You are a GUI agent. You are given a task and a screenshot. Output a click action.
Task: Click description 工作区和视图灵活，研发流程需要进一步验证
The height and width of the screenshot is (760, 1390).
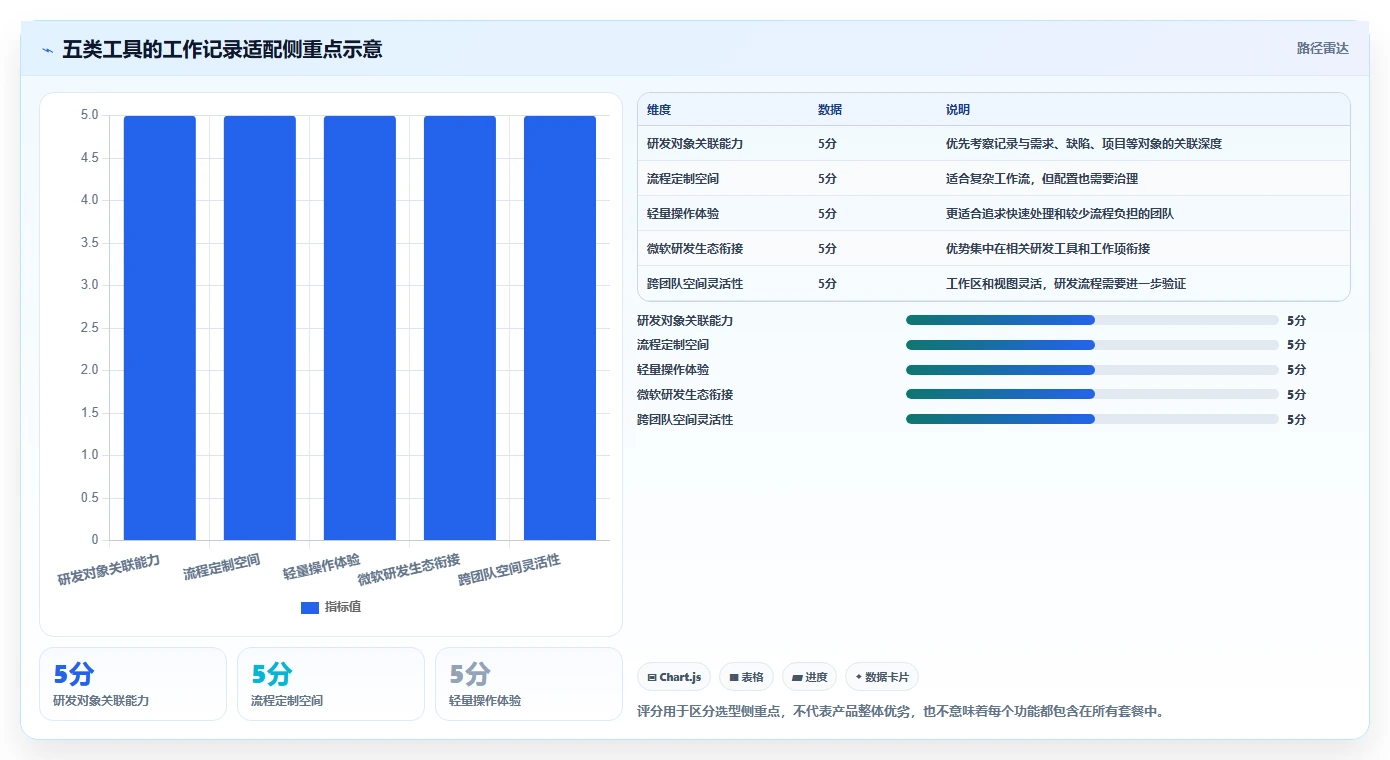click(1066, 284)
